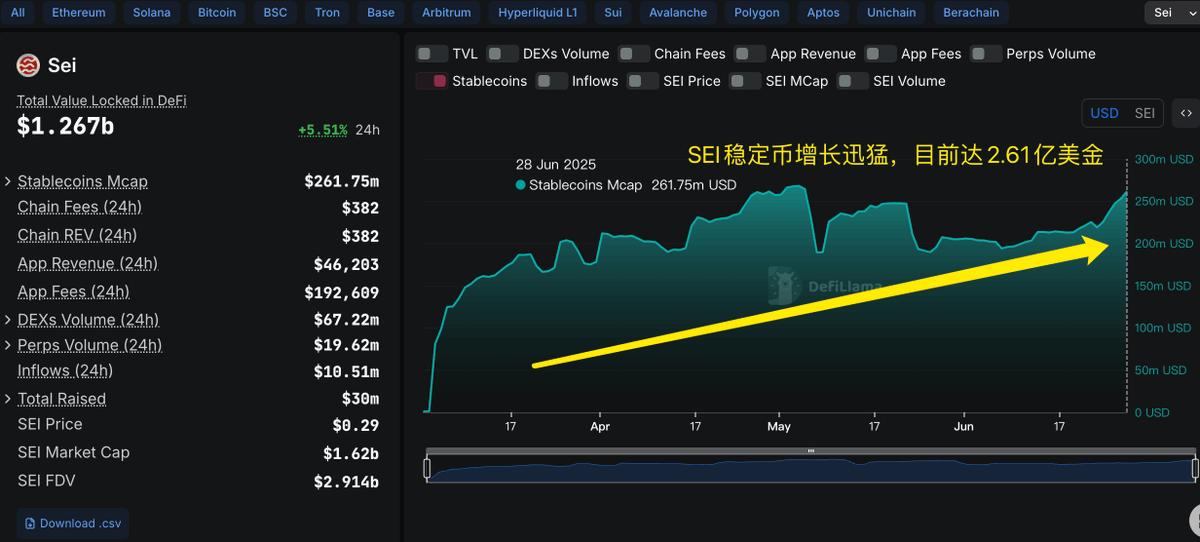Screen dimensions: 1200x542
Task: Click the top grip of range selector
Action: click(x=811, y=451)
